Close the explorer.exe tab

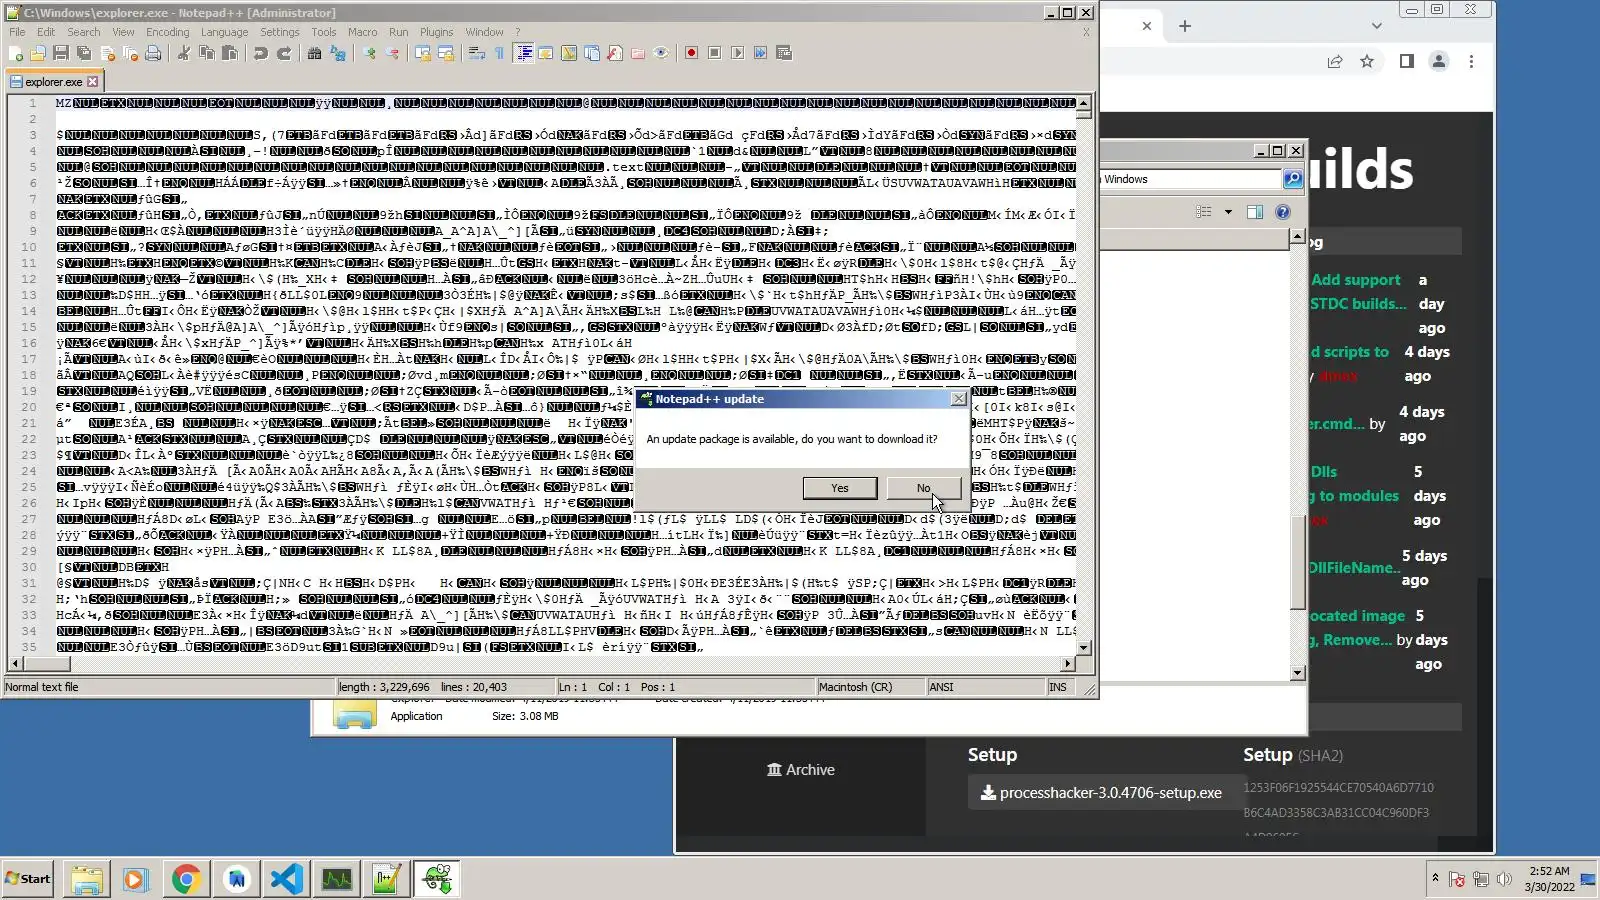93,82
